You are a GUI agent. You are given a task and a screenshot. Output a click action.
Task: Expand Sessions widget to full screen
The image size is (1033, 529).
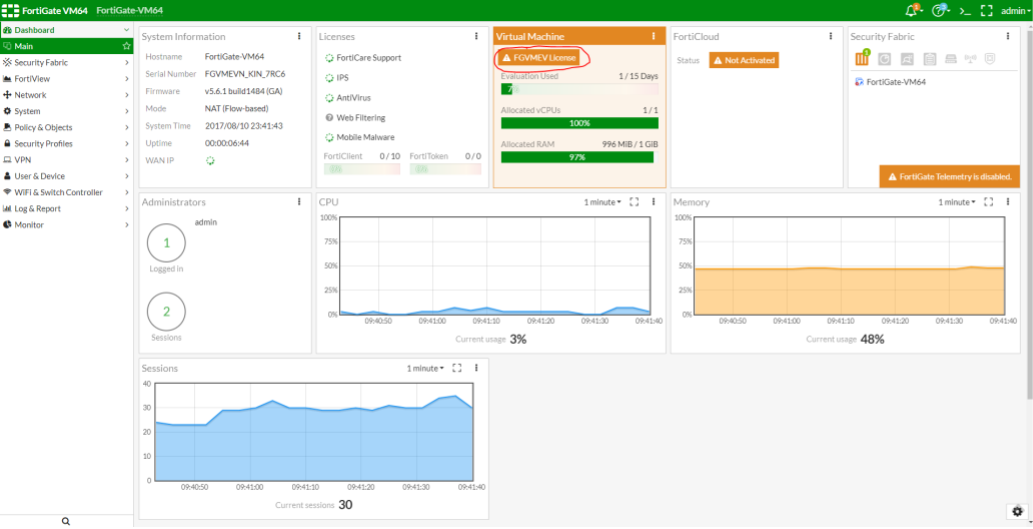[x=457, y=368]
